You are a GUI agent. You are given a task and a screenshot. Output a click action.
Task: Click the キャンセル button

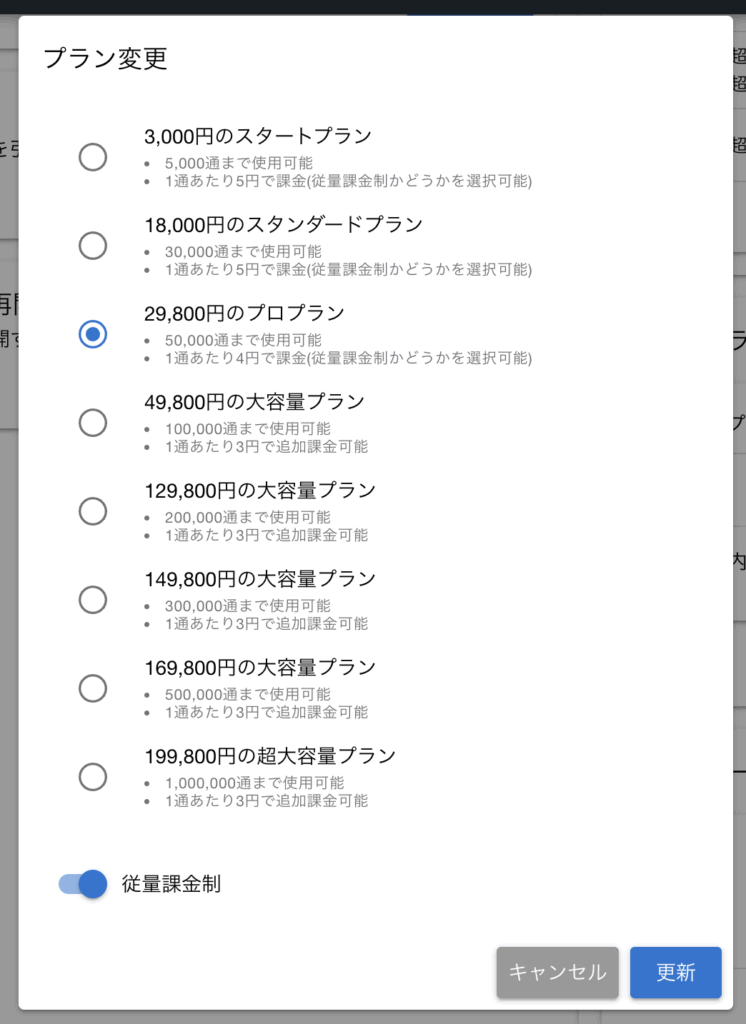(x=557, y=972)
